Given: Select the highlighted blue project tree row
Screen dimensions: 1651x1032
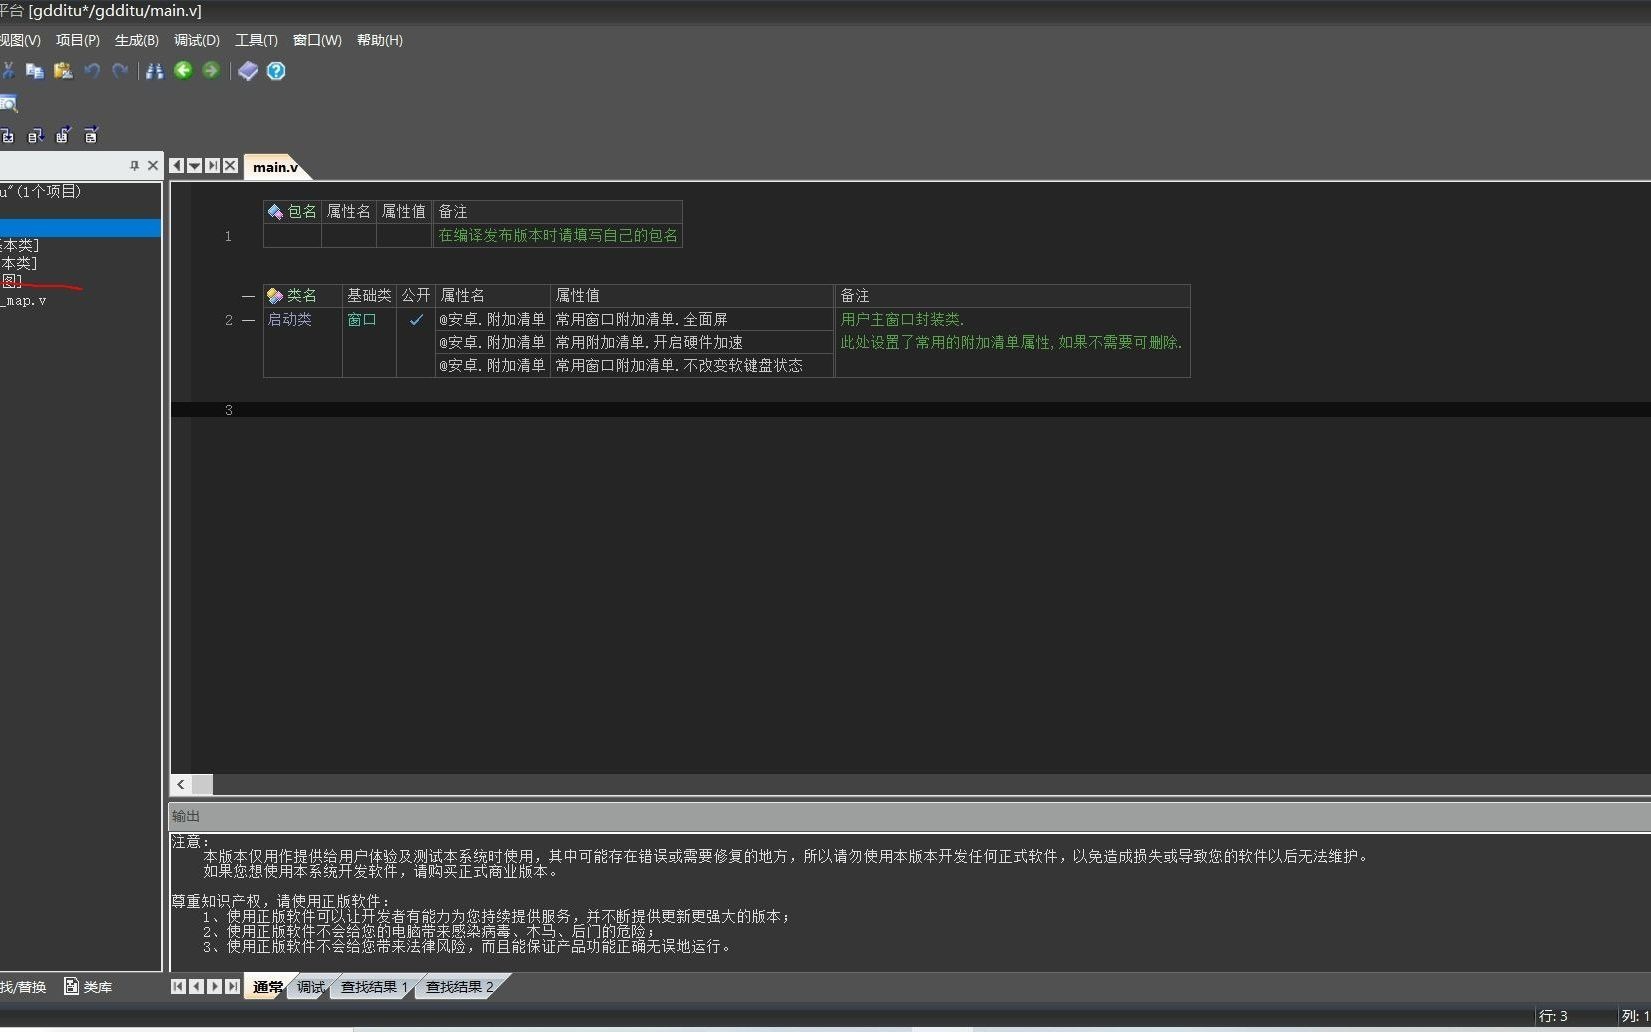Looking at the screenshot, I should pos(80,228).
